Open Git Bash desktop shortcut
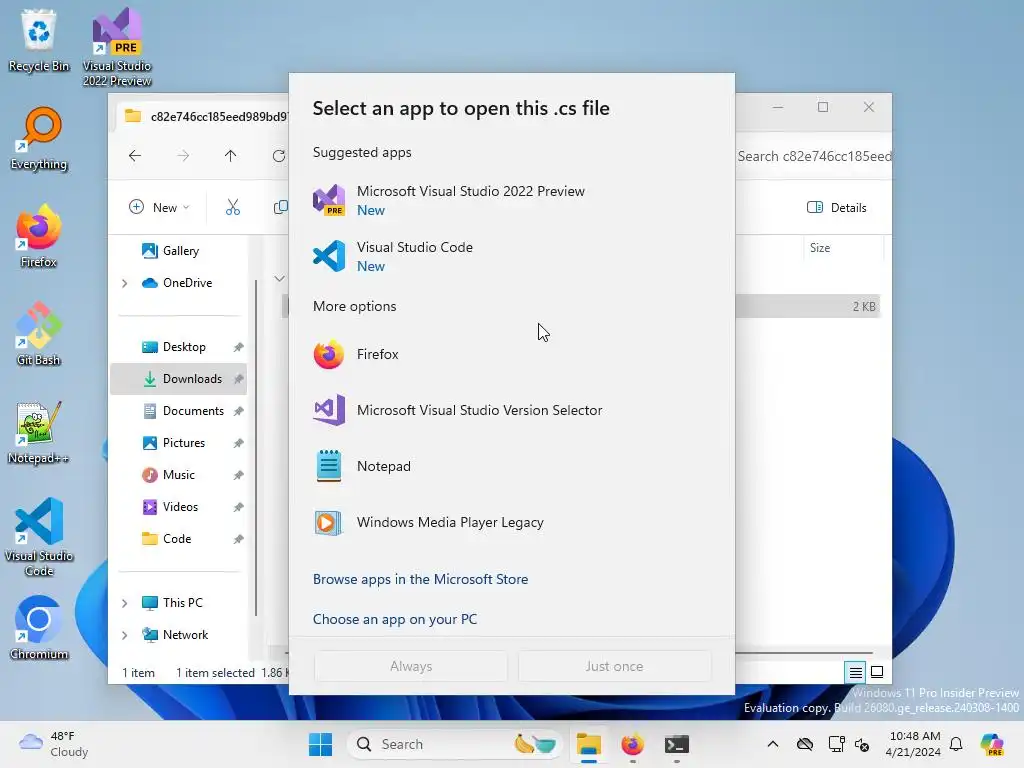 [39, 334]
